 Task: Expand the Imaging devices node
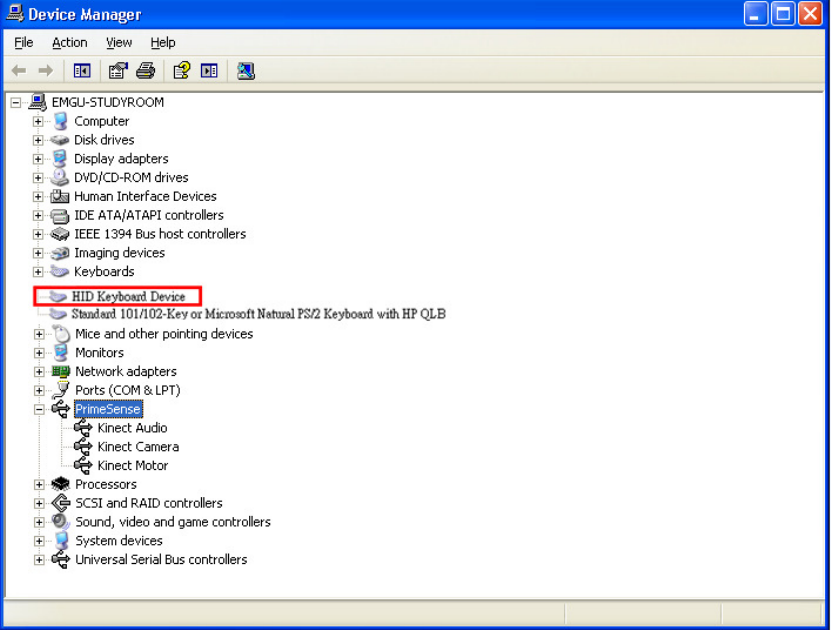point(38,253)
